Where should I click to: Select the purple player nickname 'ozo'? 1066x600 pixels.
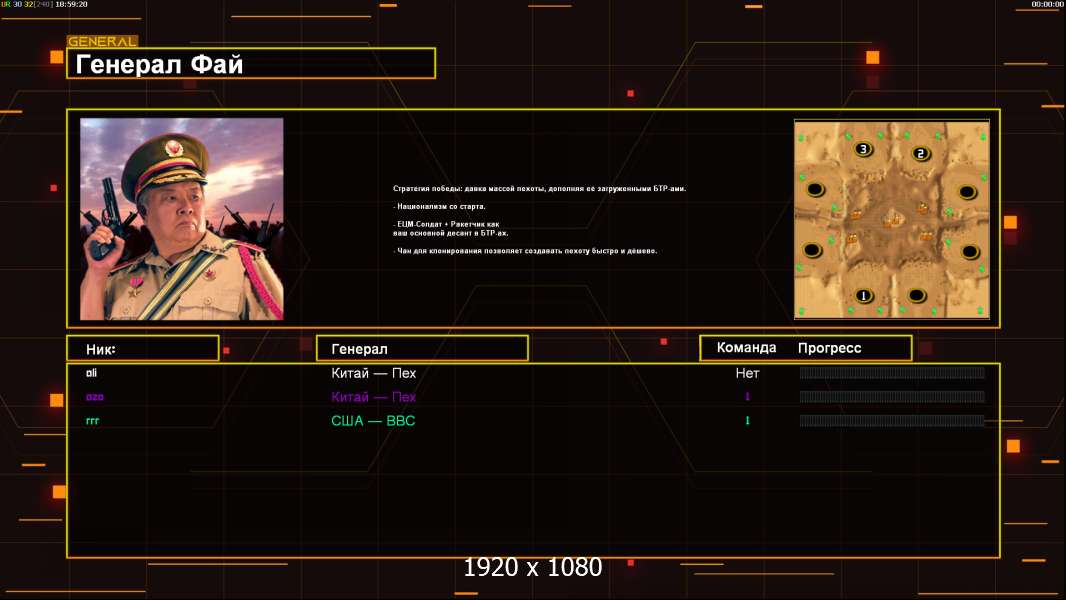tap(94, 397)
